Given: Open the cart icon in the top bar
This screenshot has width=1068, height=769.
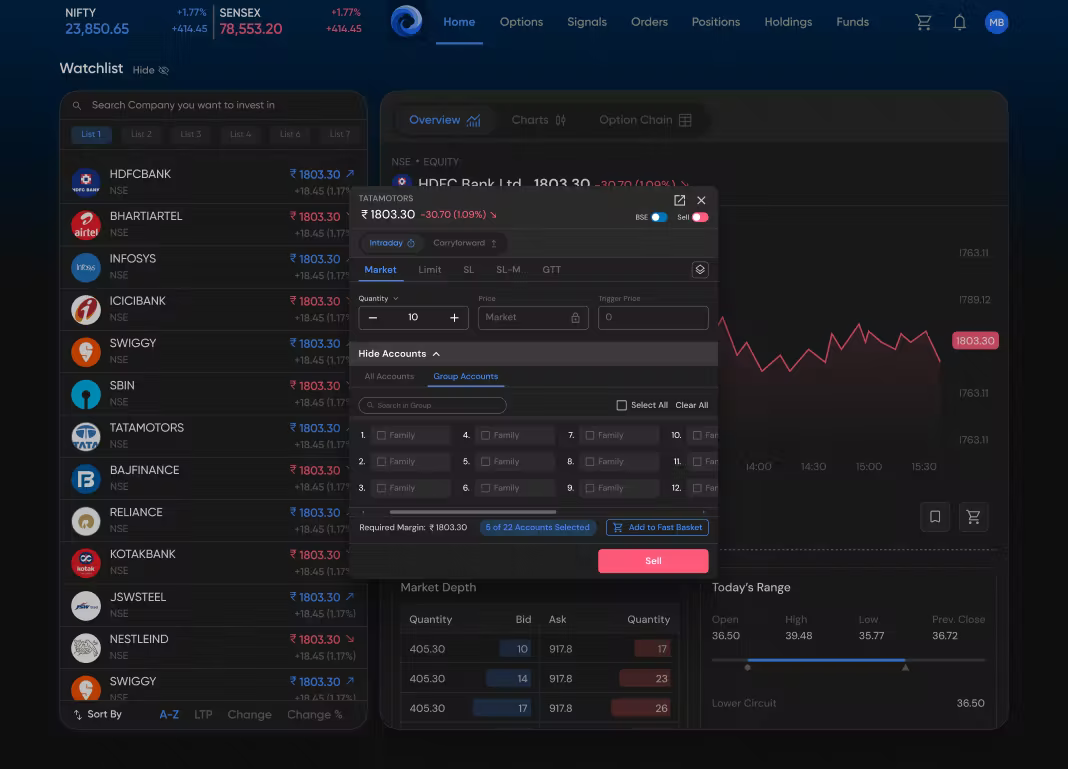Looking at the screenshot, I should pyautogui.click(x=922, y=21).
